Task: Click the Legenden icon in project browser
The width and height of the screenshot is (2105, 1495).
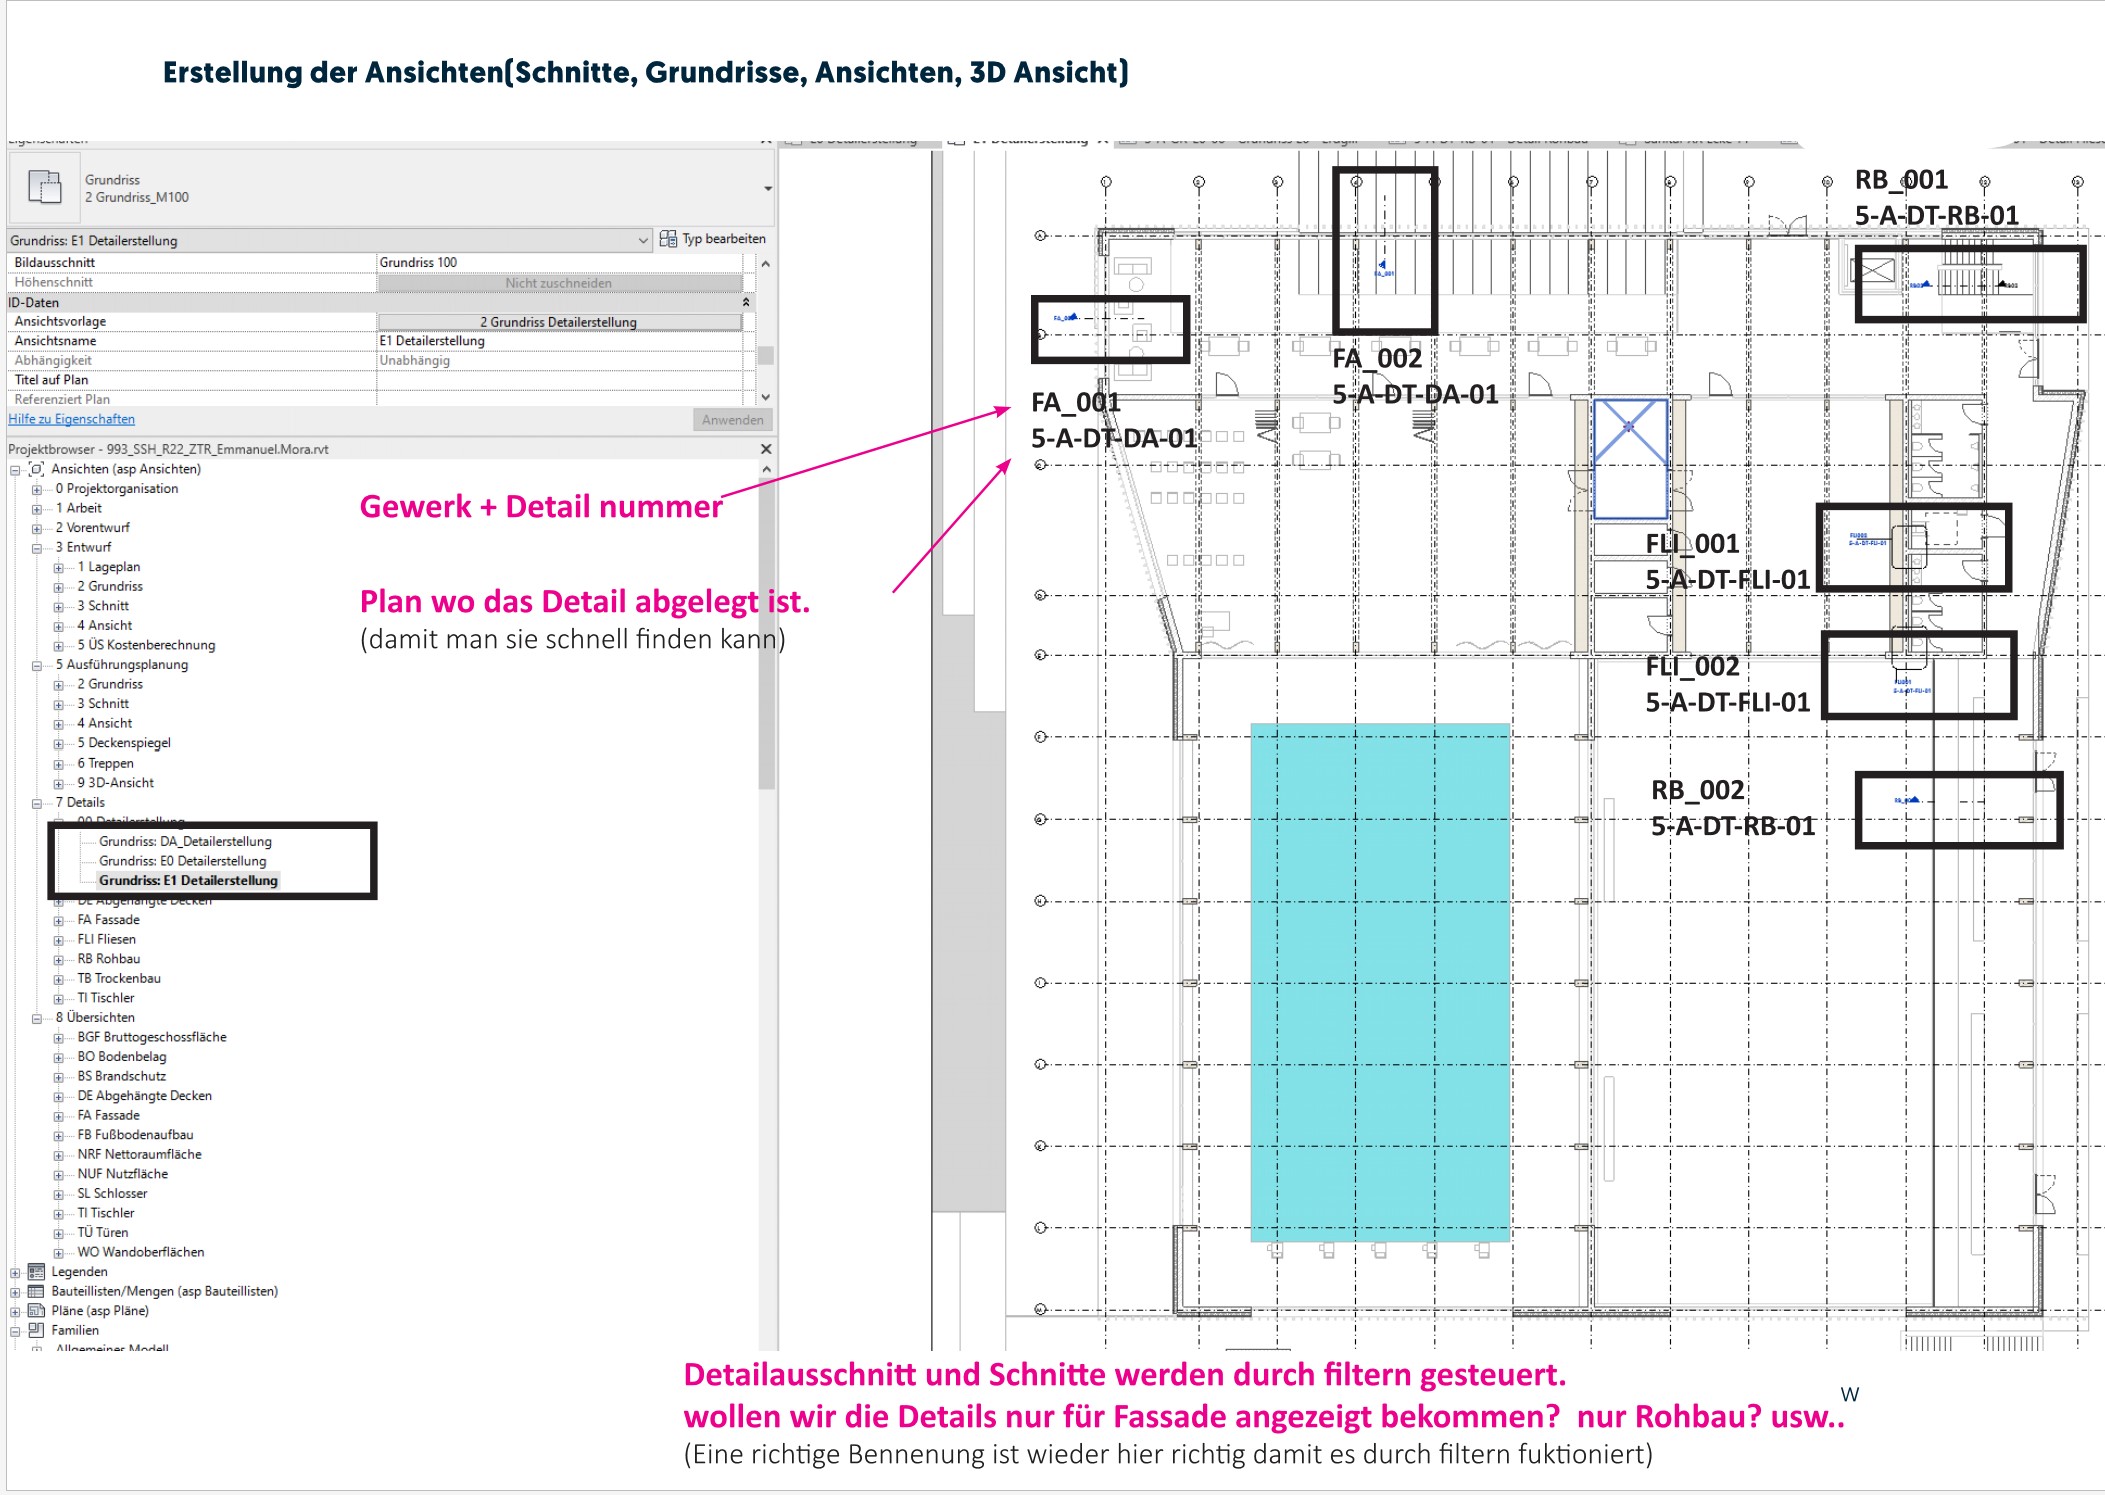Action: 37,1272
